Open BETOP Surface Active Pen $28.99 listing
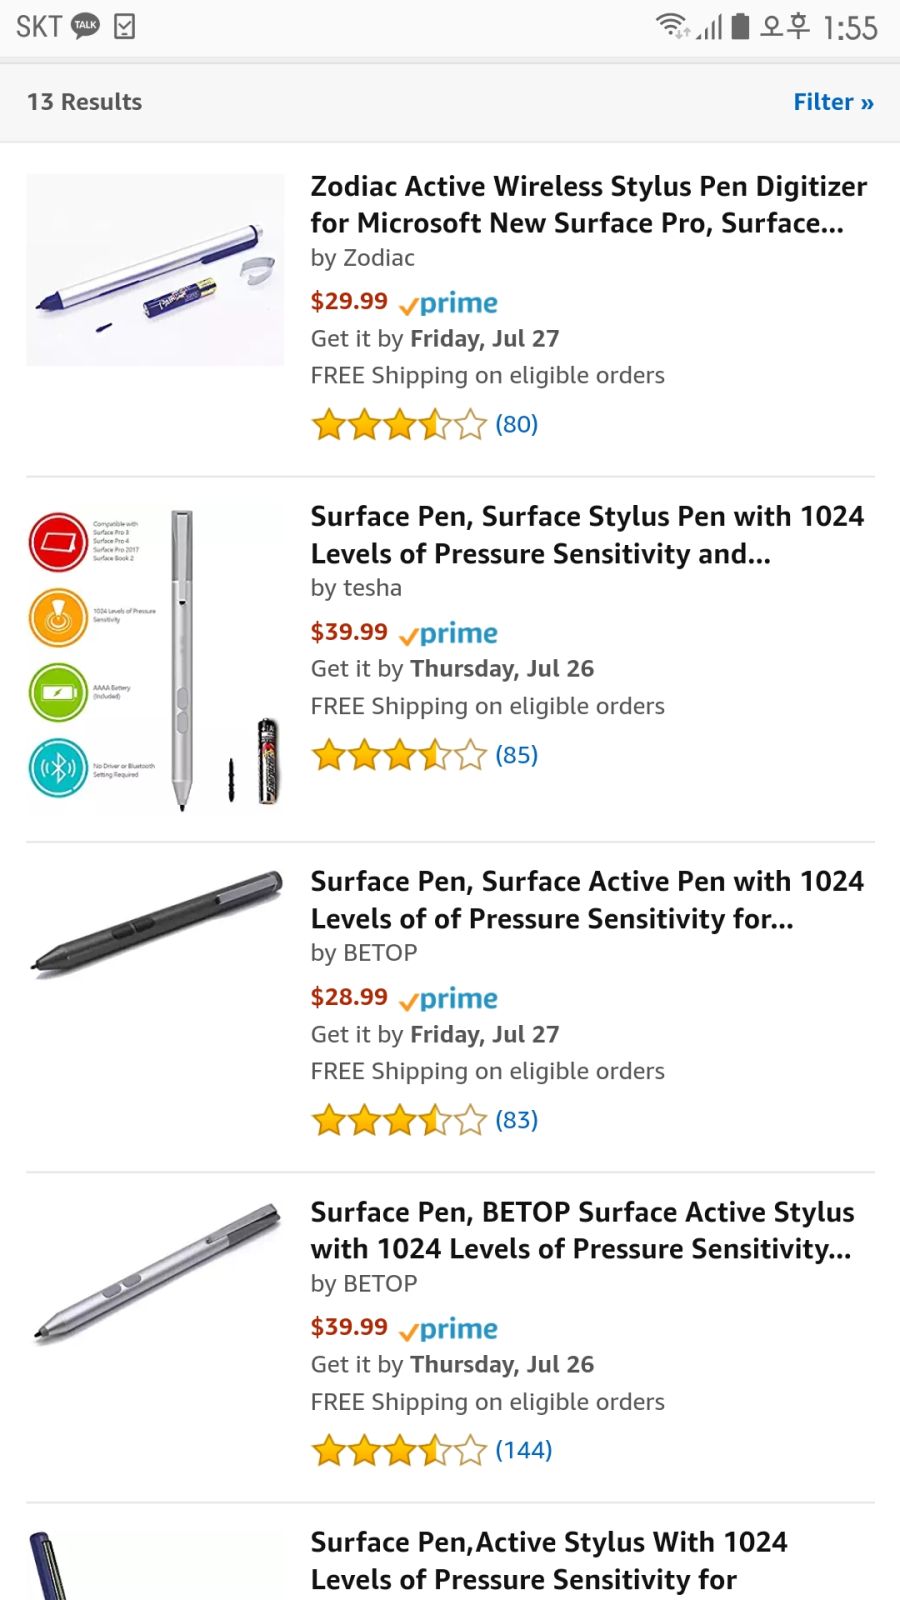 (587, 900)
